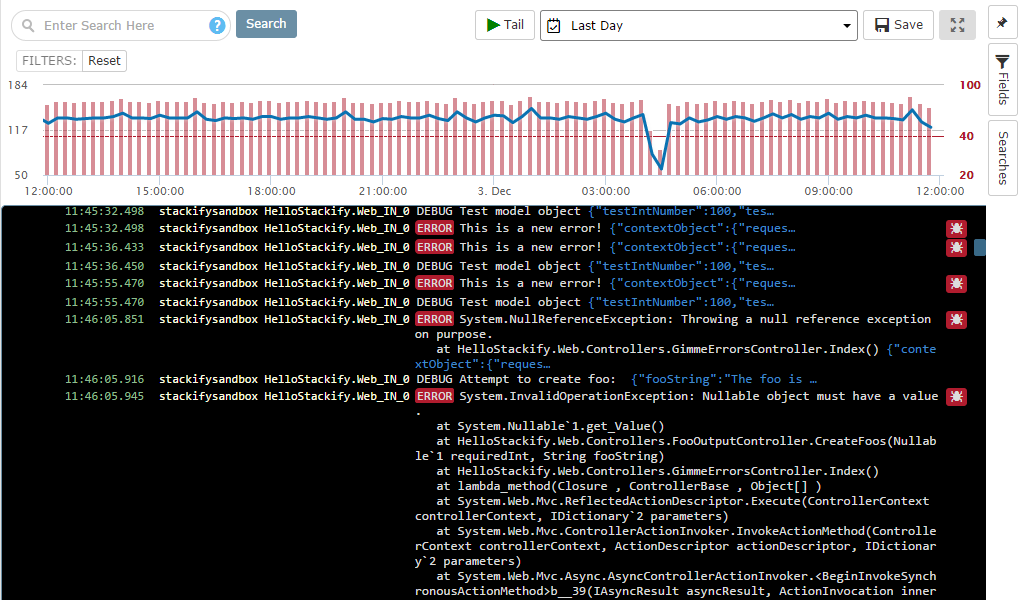Click the fullscreen expand icon button
This screenshot has width=1020, height=600.
[x=957, y=25]
